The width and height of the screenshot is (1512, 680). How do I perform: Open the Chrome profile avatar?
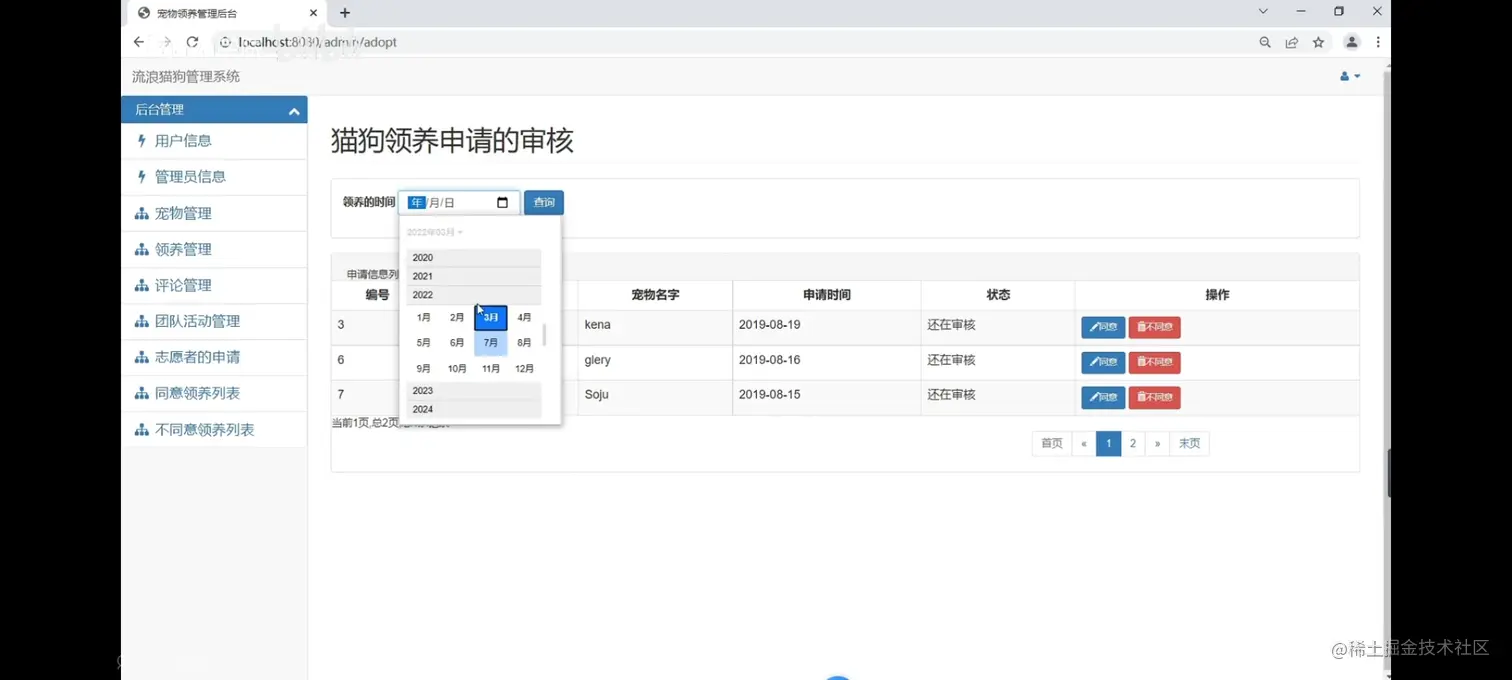[1352, 42]
